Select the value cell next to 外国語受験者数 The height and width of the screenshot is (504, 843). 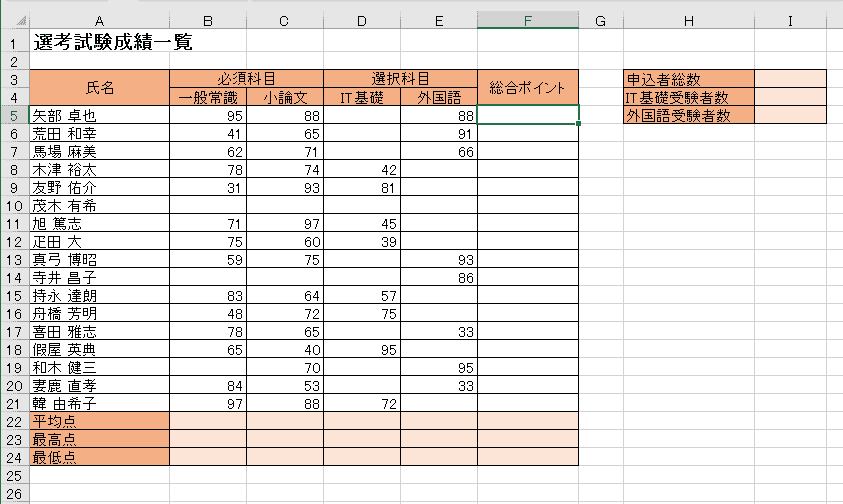coord(790,115)
